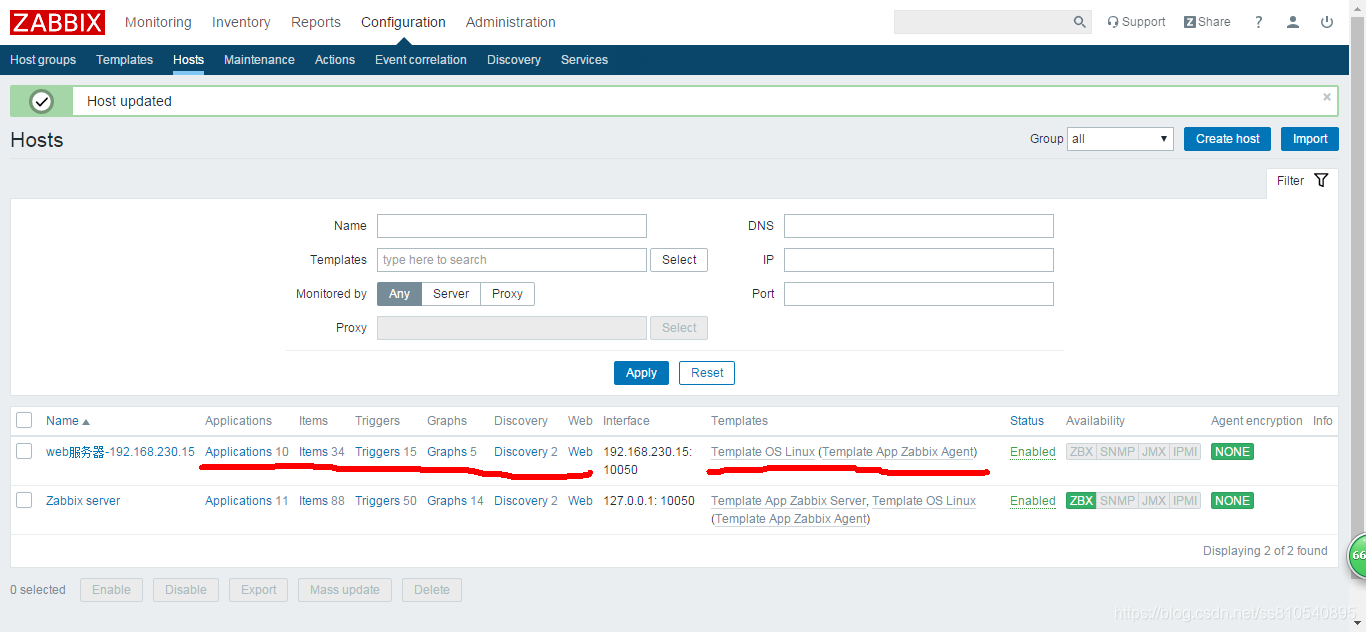Open the Inventory menu
1366x632 pixels.
pos(241,22)
